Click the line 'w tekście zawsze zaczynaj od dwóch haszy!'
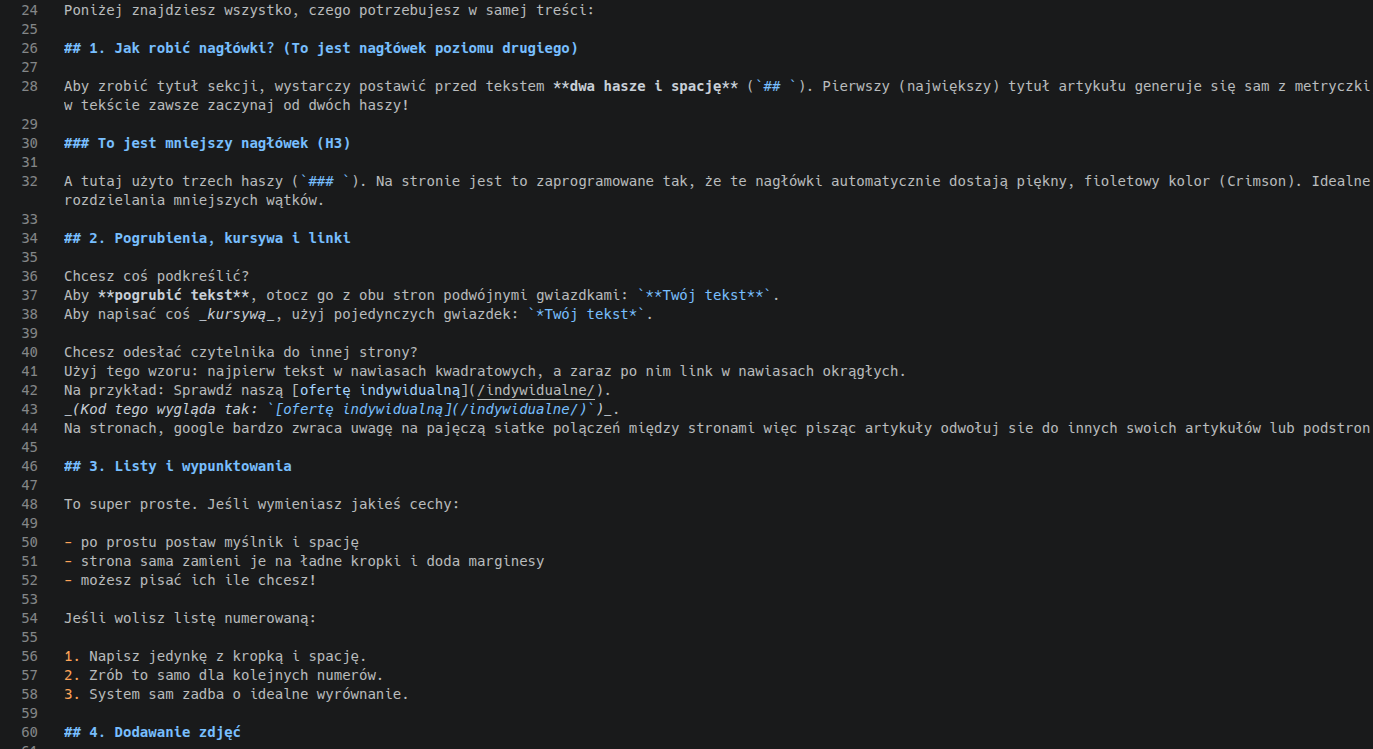The width and height of the screenshot is (1373, 749). 236,105
